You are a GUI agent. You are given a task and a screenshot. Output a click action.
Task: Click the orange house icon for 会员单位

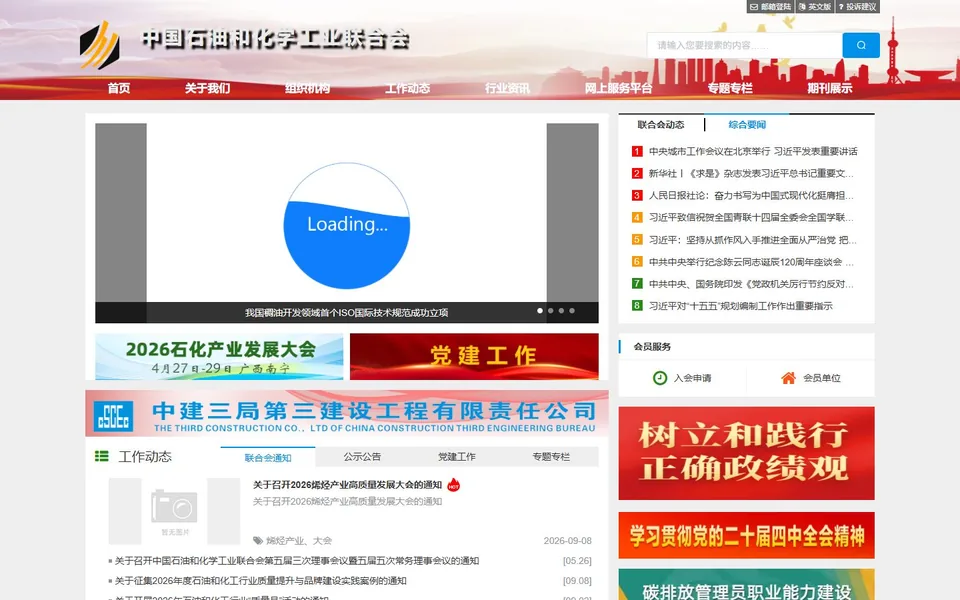click(789, 378)
